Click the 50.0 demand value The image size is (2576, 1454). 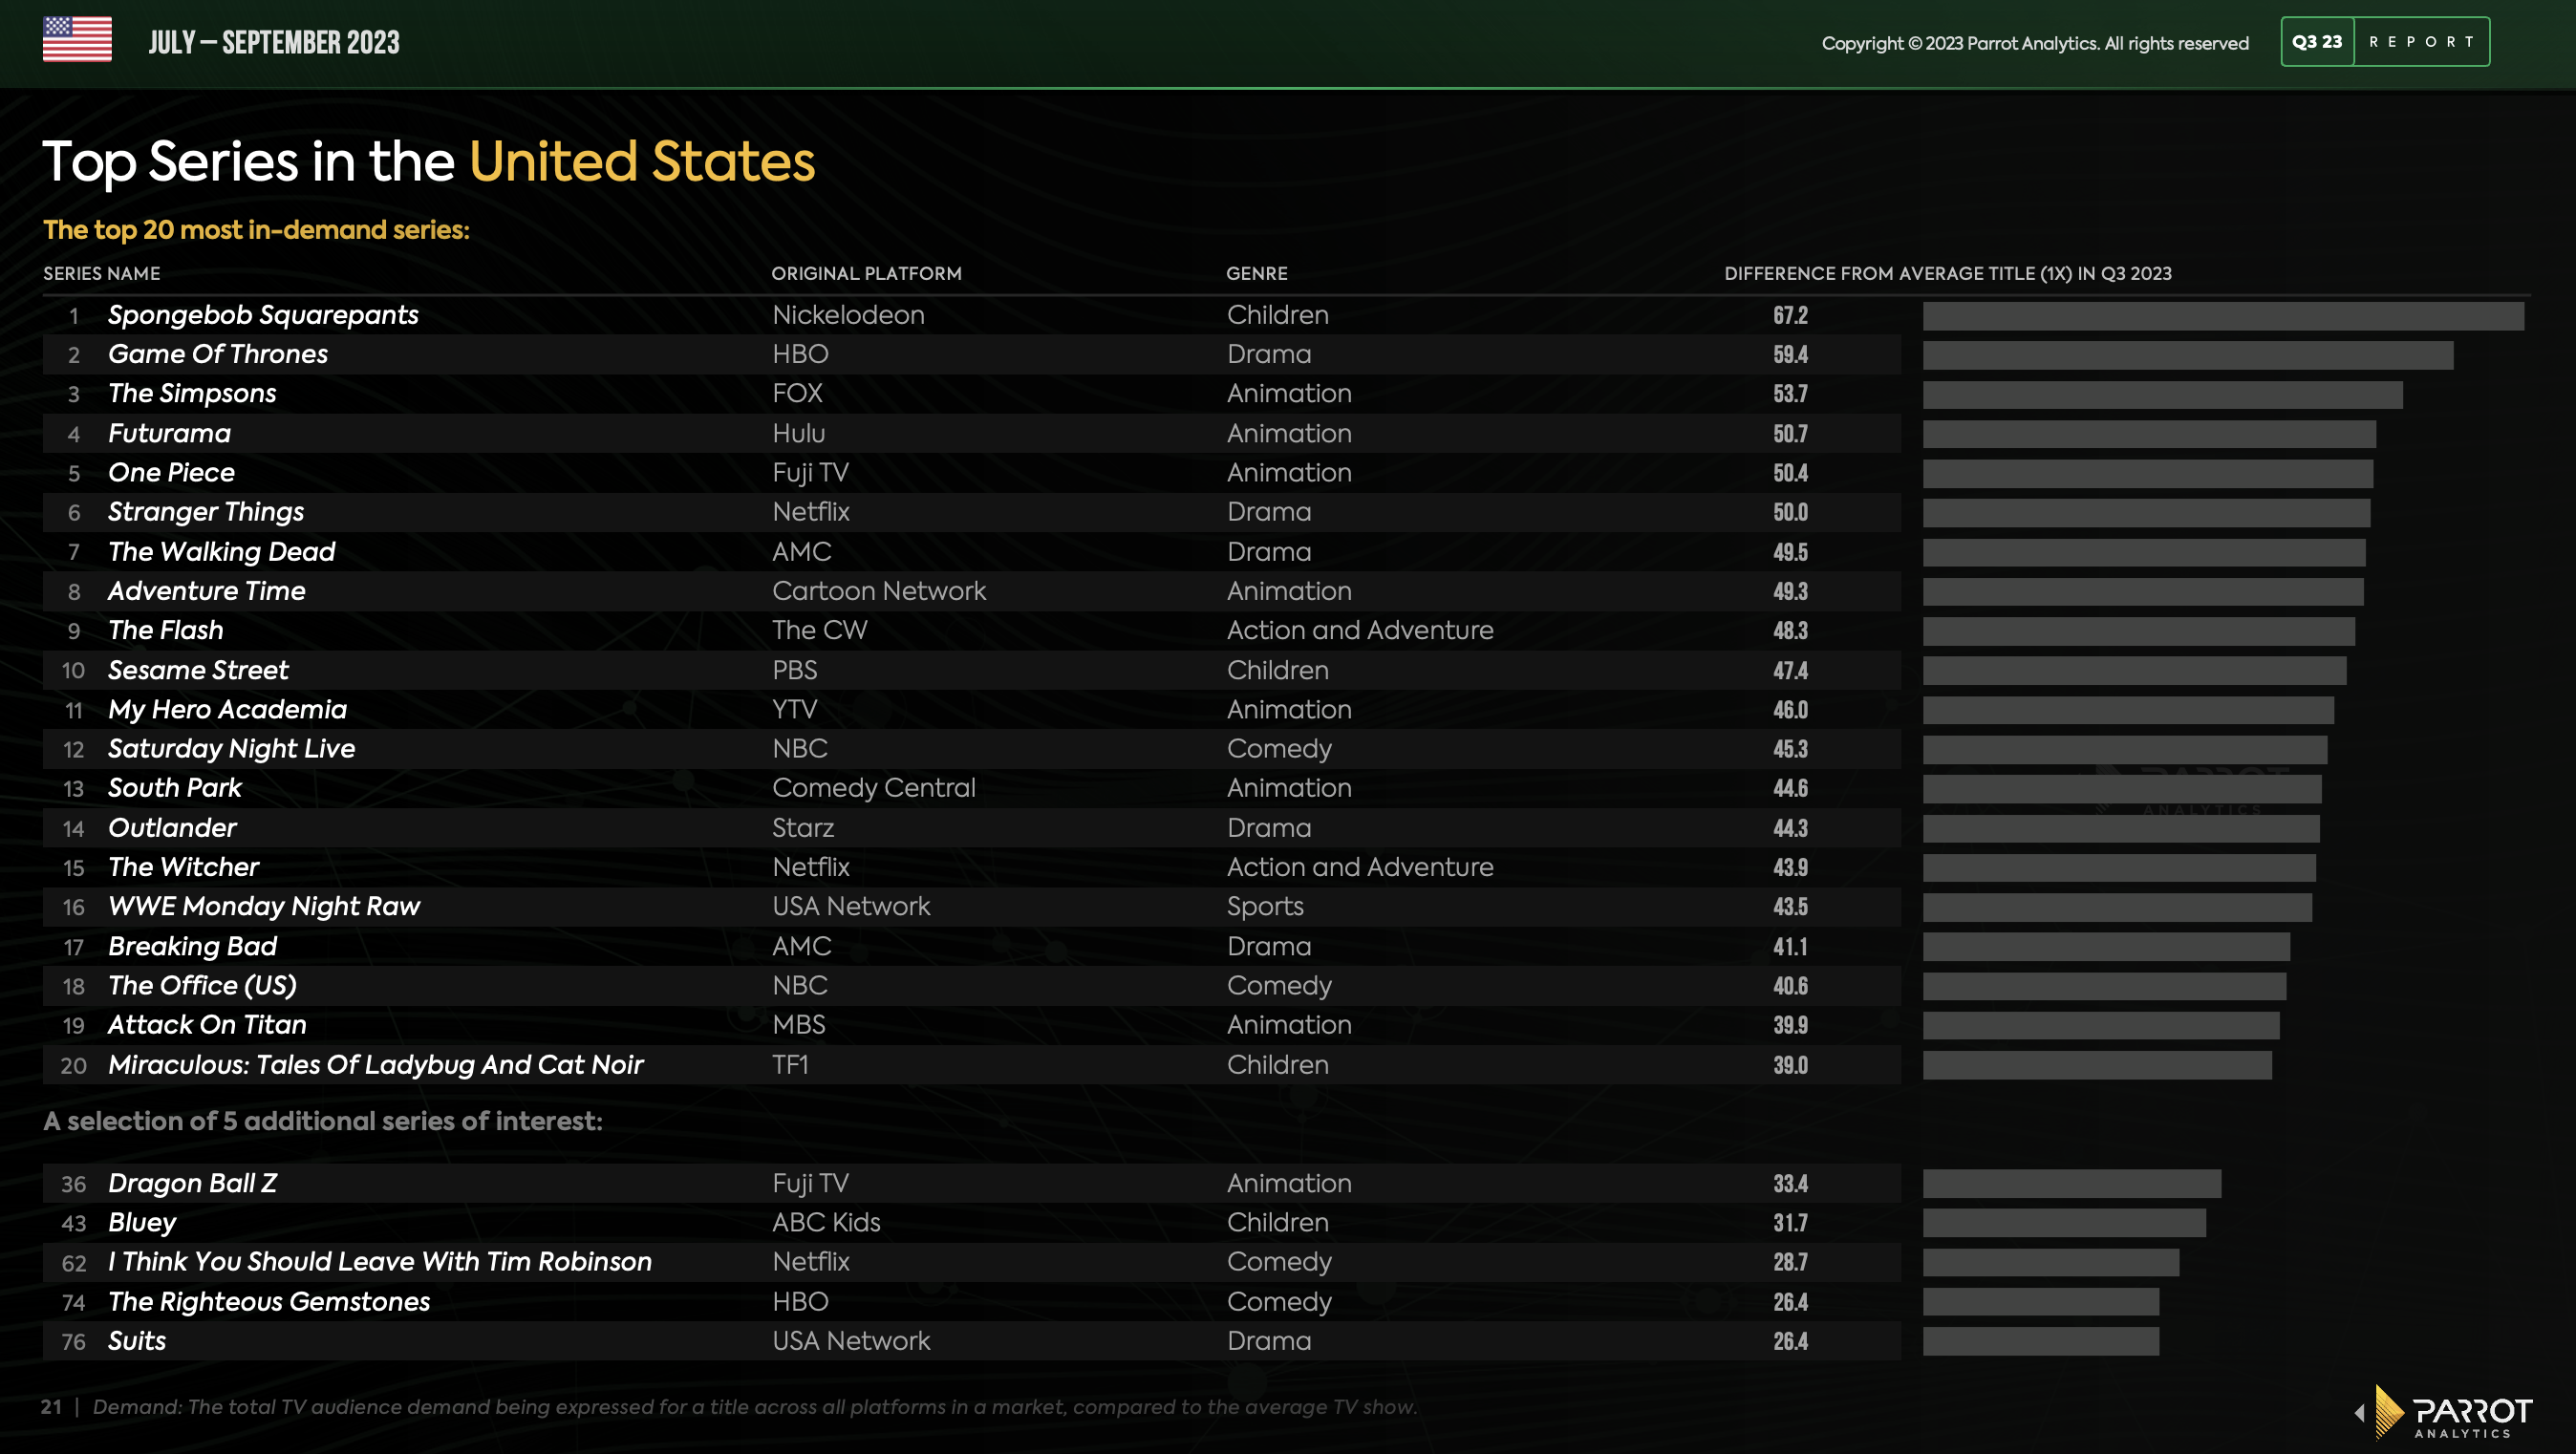[x=1790, y=513]
